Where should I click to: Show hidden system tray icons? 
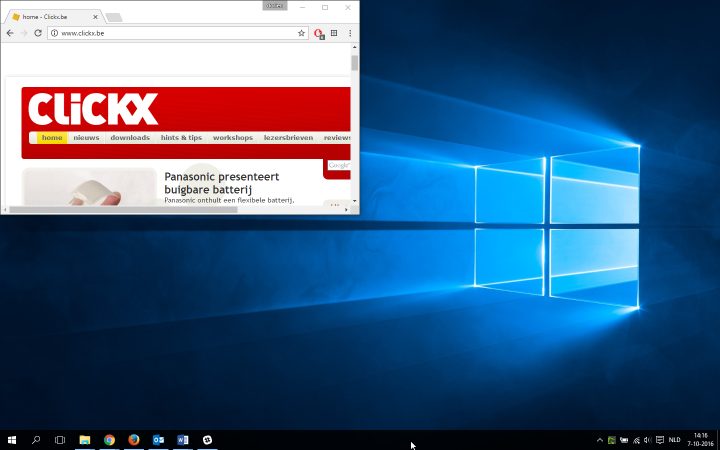click(x=599, y=439)
